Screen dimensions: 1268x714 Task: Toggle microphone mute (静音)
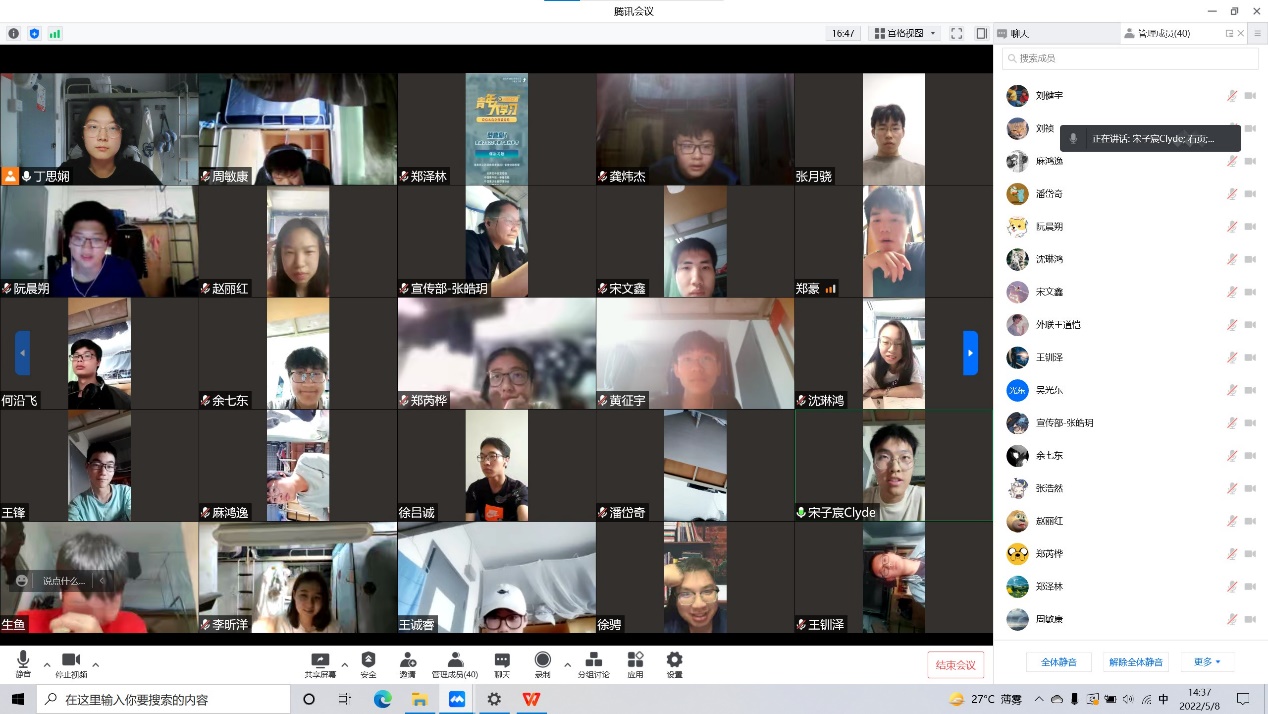[23, 664]
